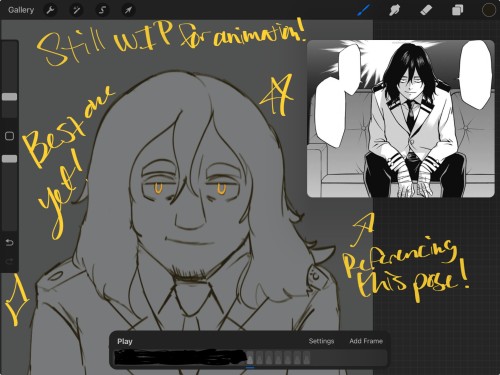Open the Layers panel

(x=457, y=10)
